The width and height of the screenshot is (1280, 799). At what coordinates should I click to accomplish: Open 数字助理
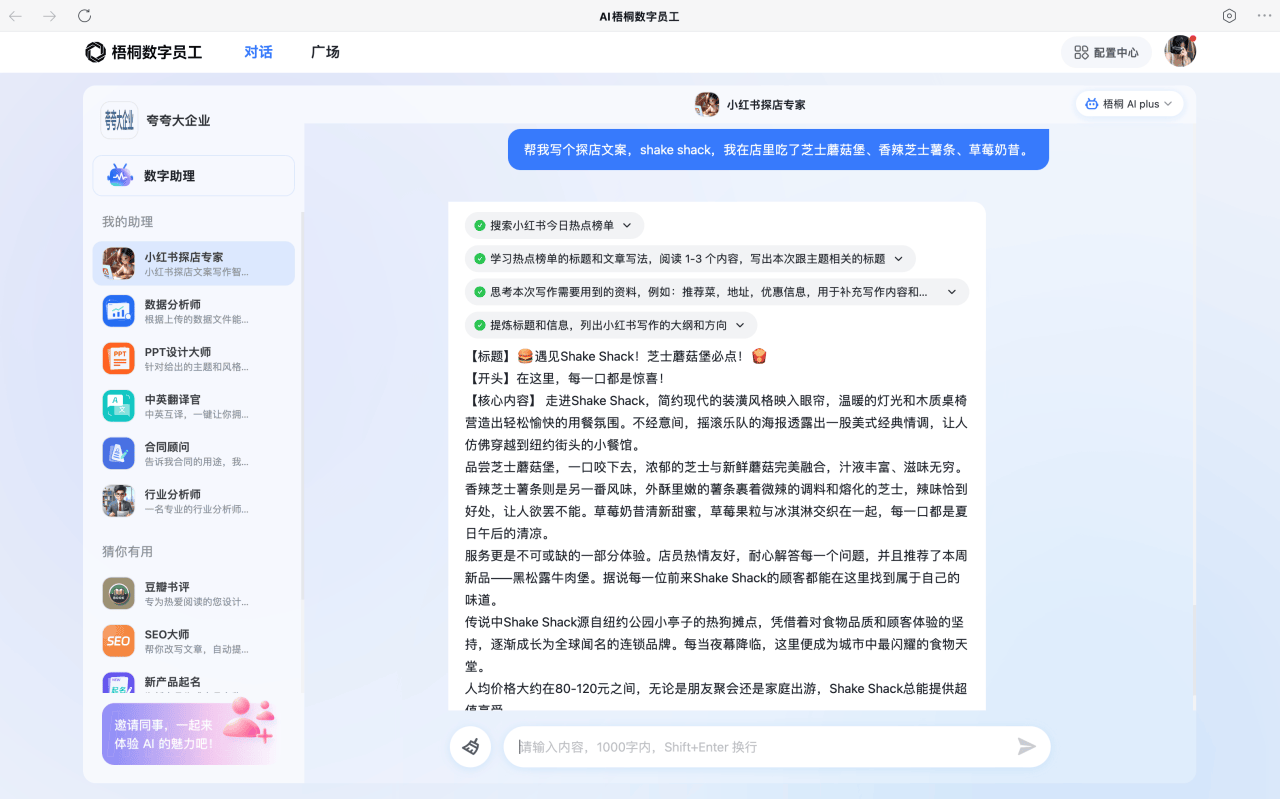pos(193,176)
